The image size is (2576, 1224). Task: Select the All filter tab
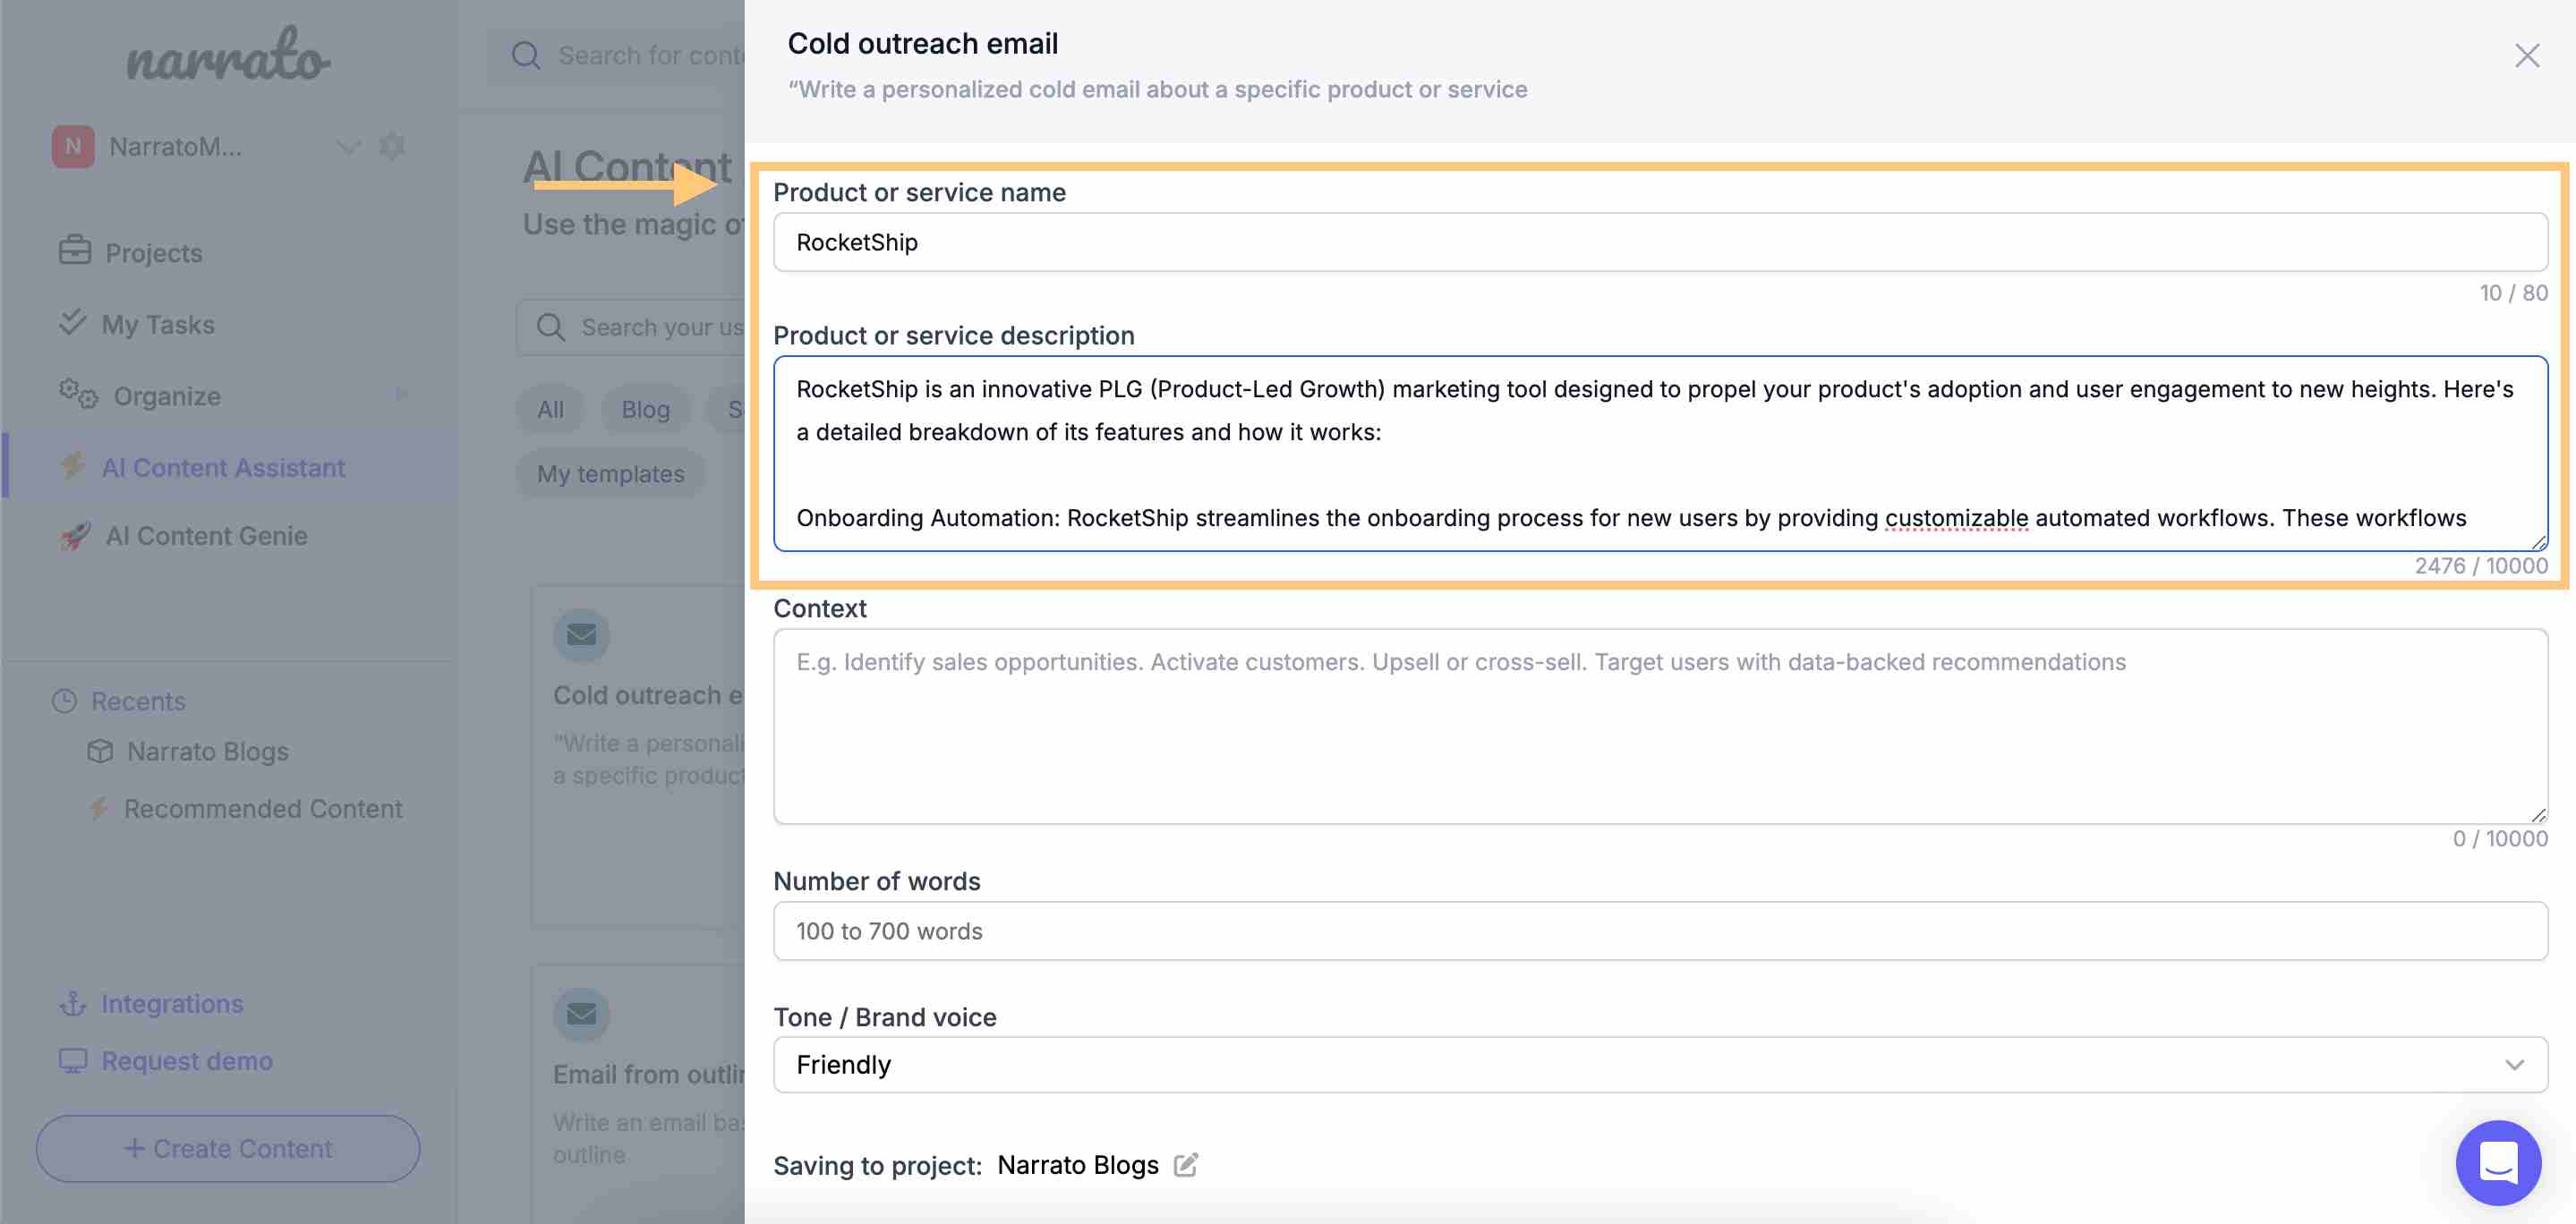tap(550, 409)
